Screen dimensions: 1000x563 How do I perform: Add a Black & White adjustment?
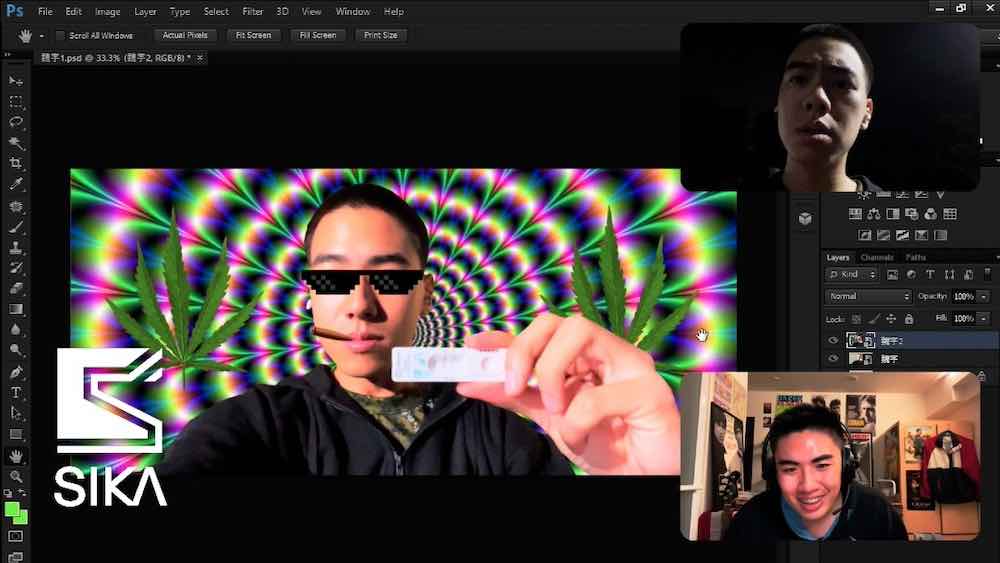point(893,214)
